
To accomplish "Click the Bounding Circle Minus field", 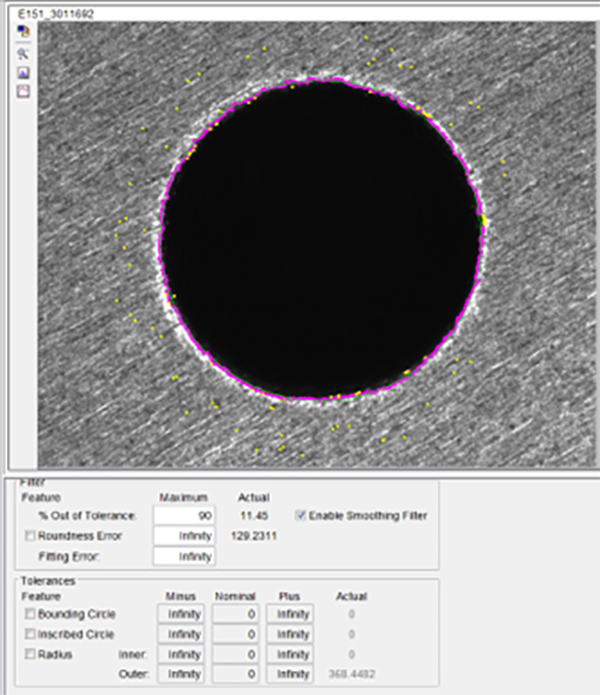I will pyautogui.click(x=184, y=614).
